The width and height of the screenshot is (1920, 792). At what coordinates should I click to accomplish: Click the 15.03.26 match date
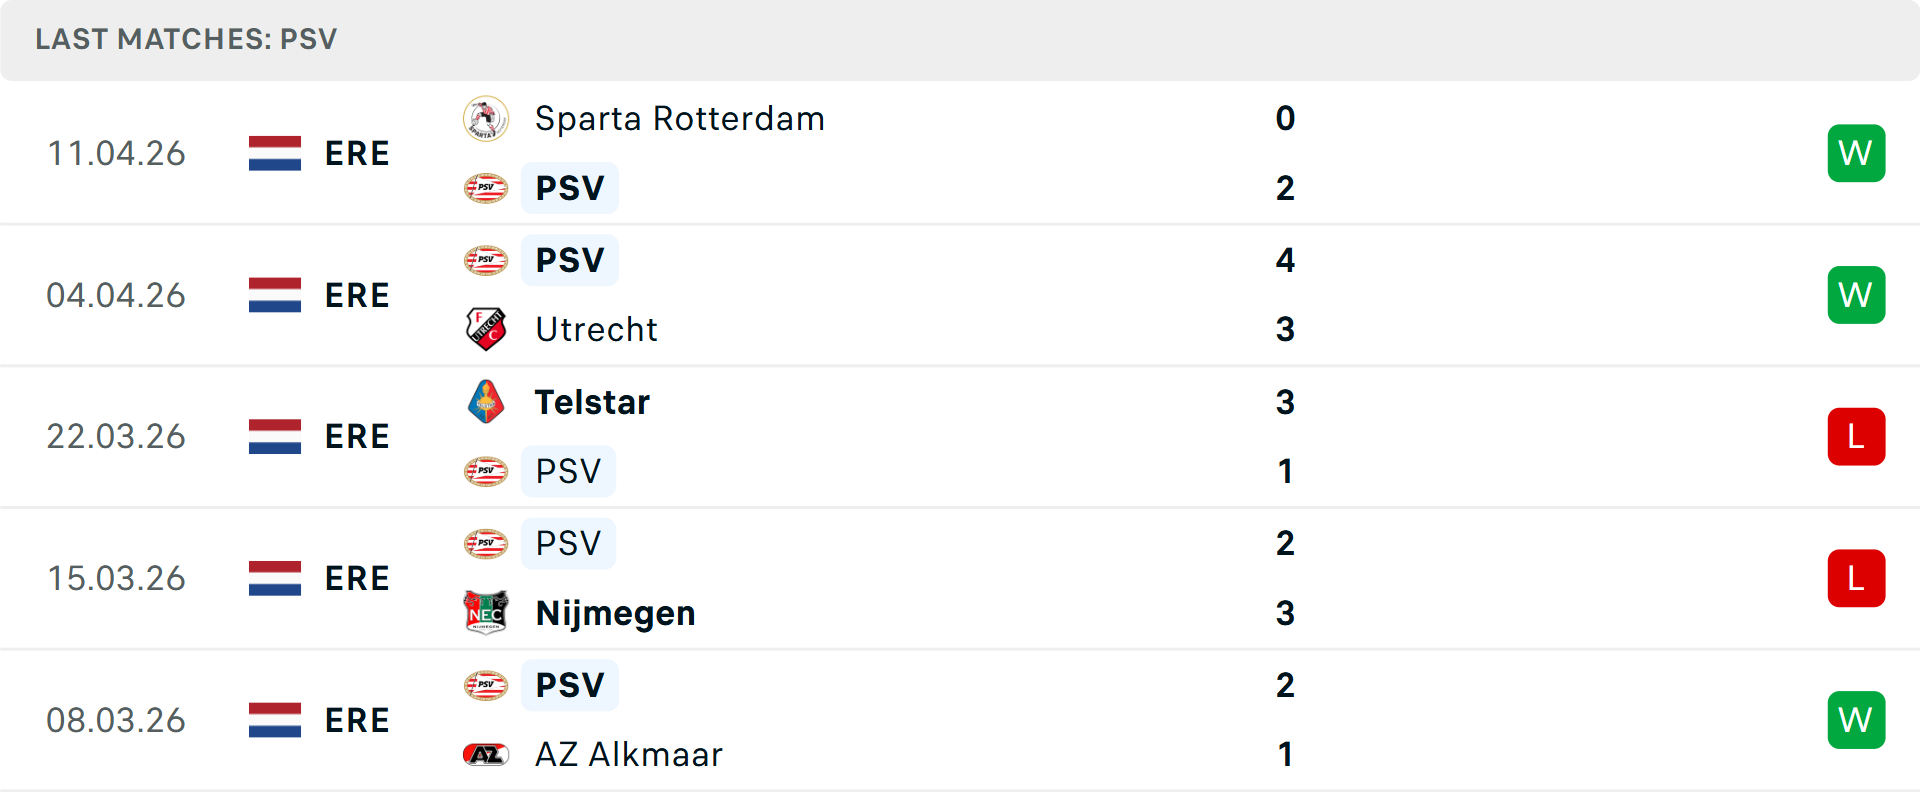tap(116, 578)
